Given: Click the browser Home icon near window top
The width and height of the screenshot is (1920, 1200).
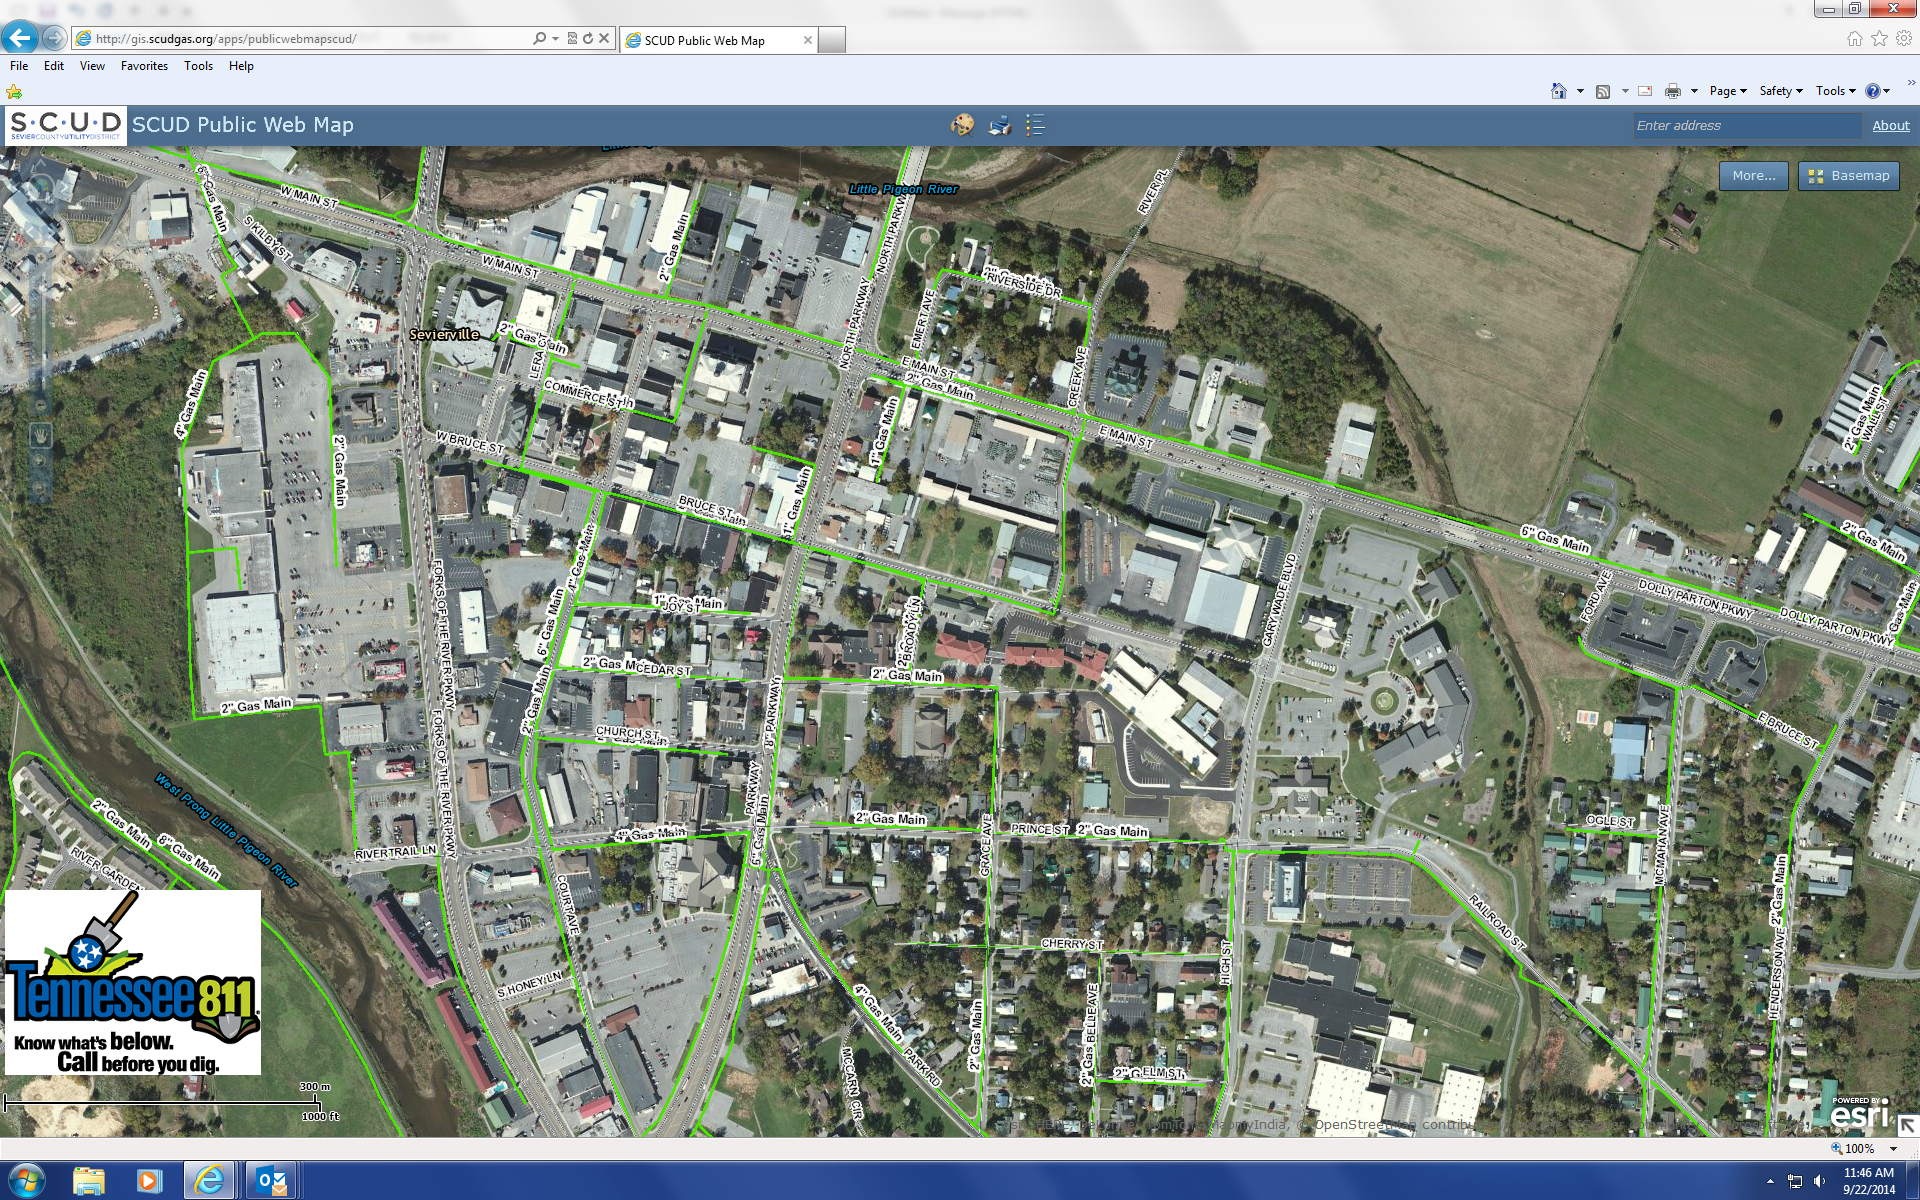Looking at the screenshot, I should click(x=1854, y=38).
